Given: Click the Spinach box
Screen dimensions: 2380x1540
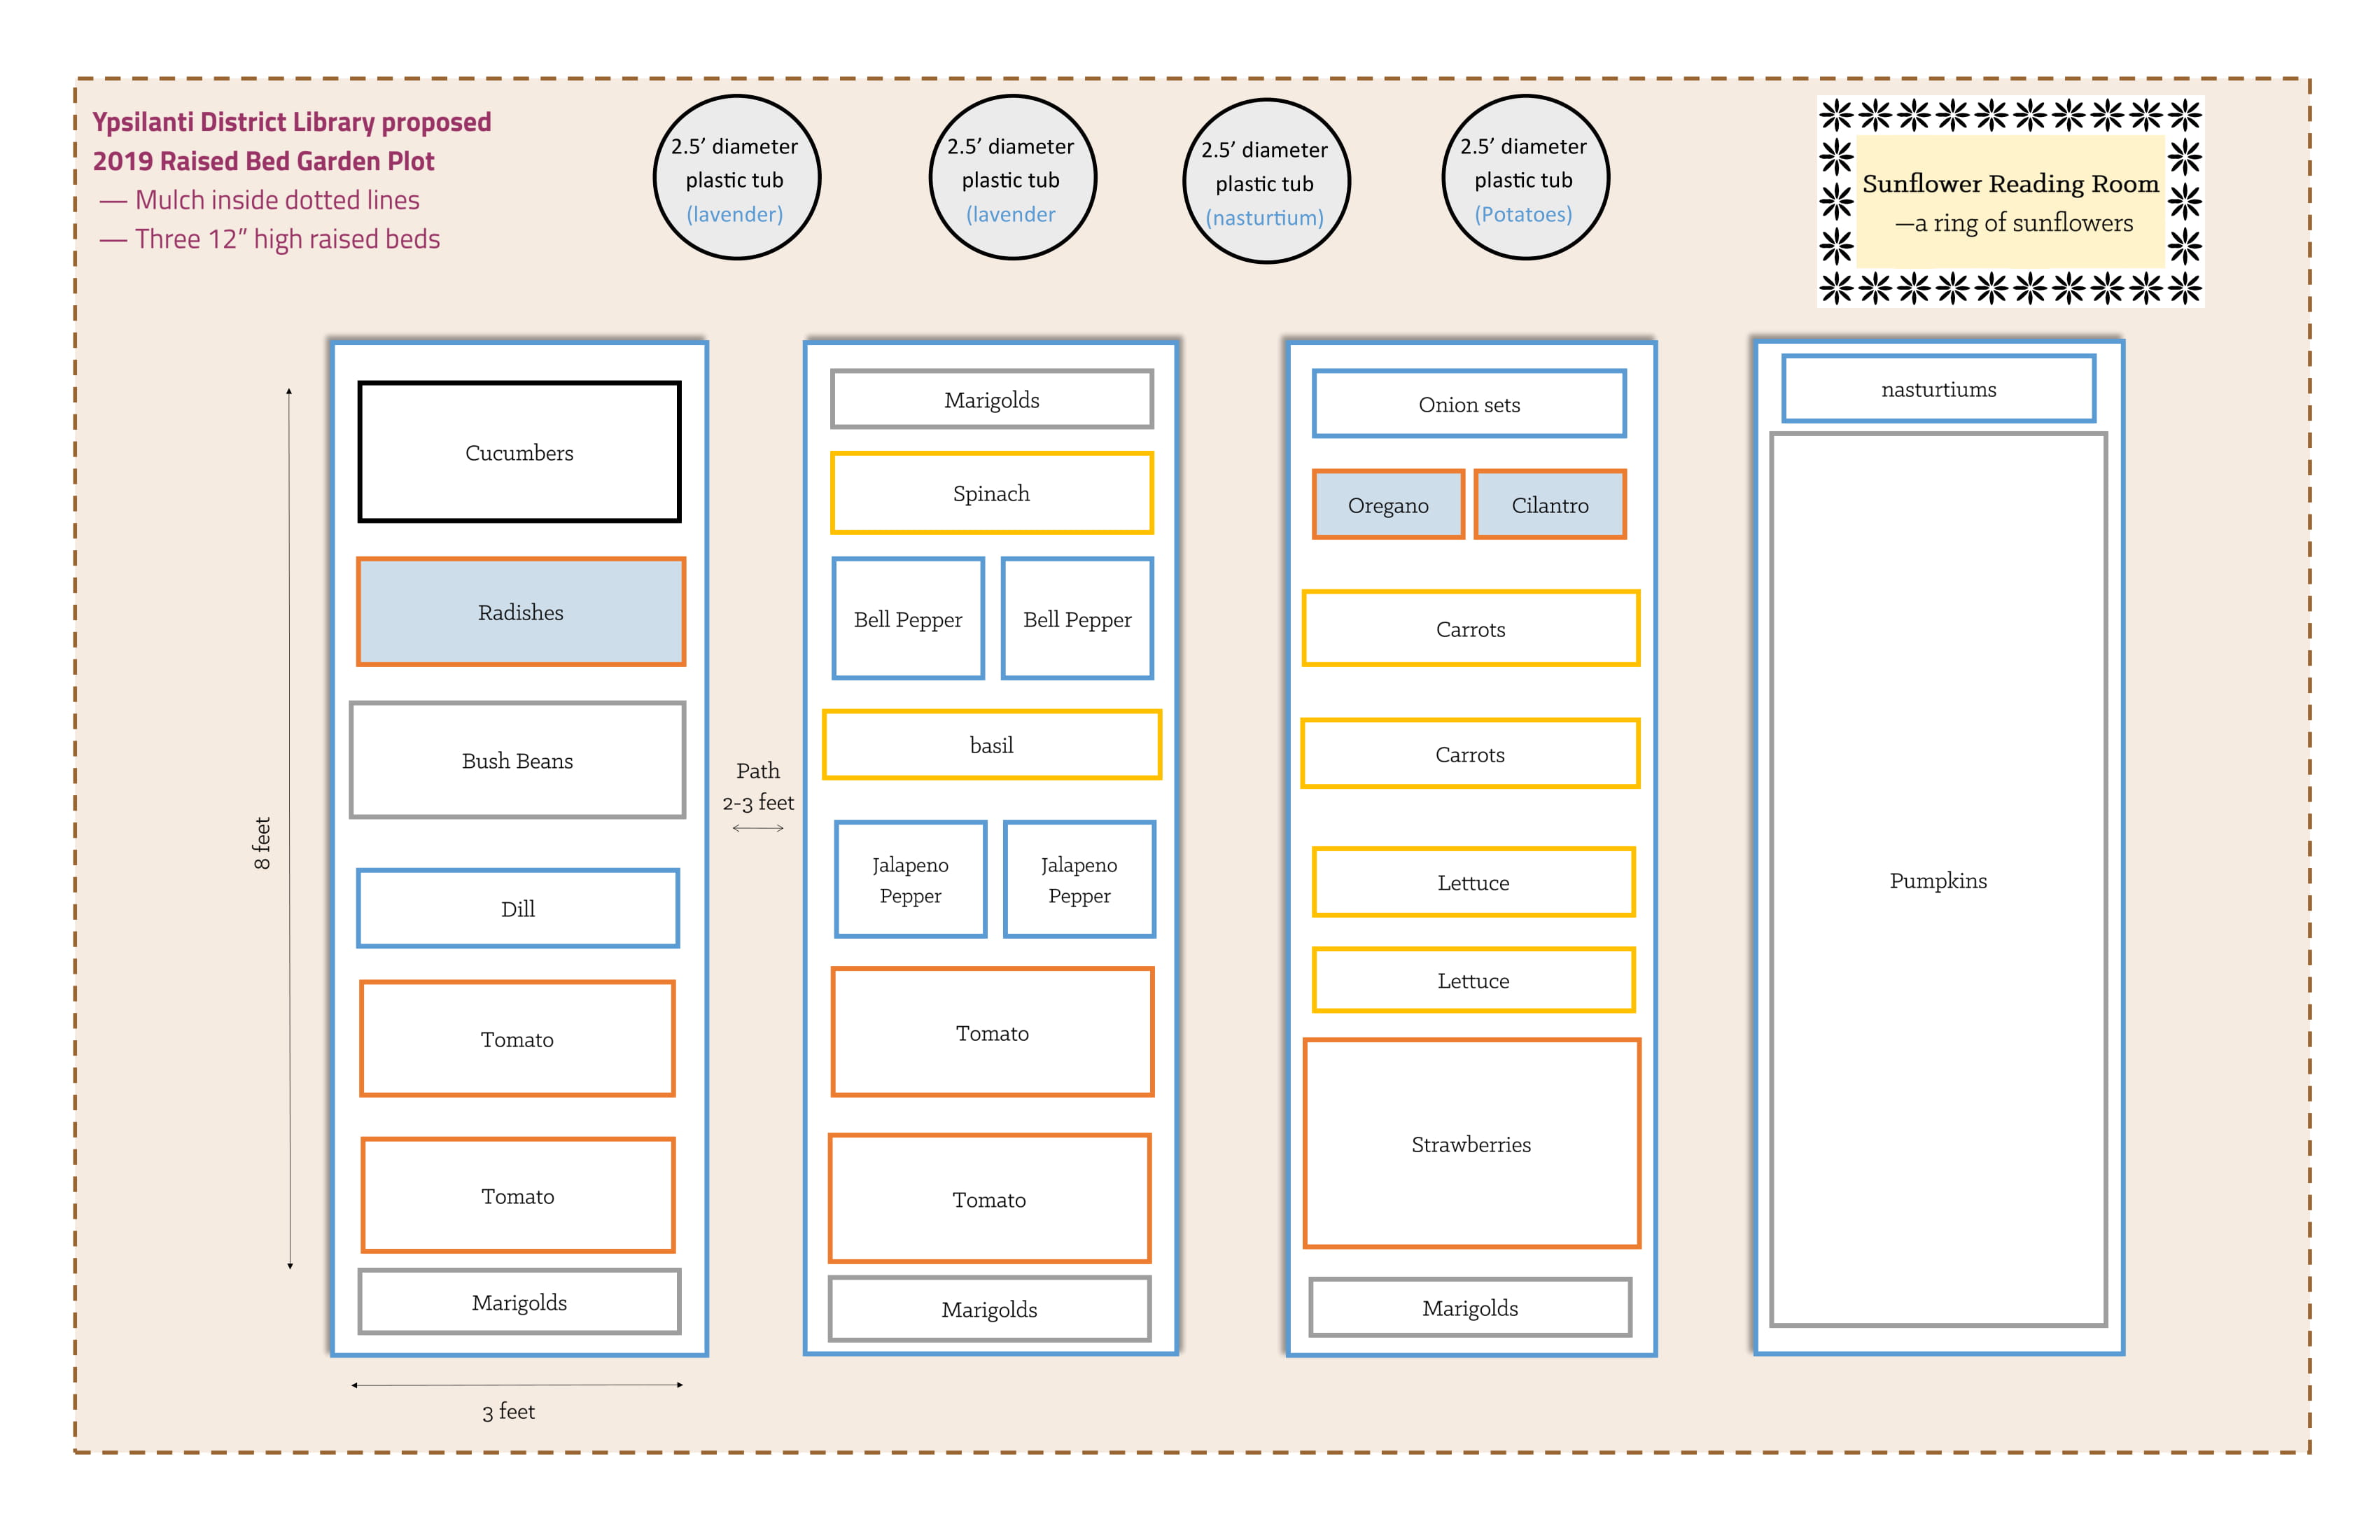Looking at the screenshot, I should tap(991, 493).
